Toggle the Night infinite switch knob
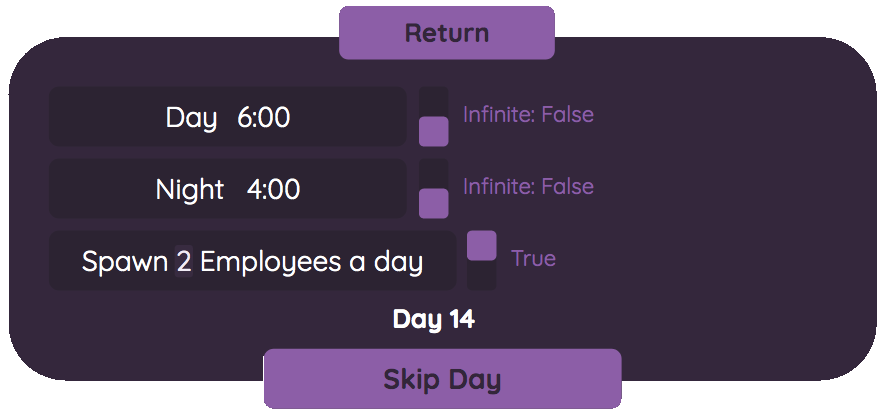The image size is (886, 416). [x=433, y=203]
